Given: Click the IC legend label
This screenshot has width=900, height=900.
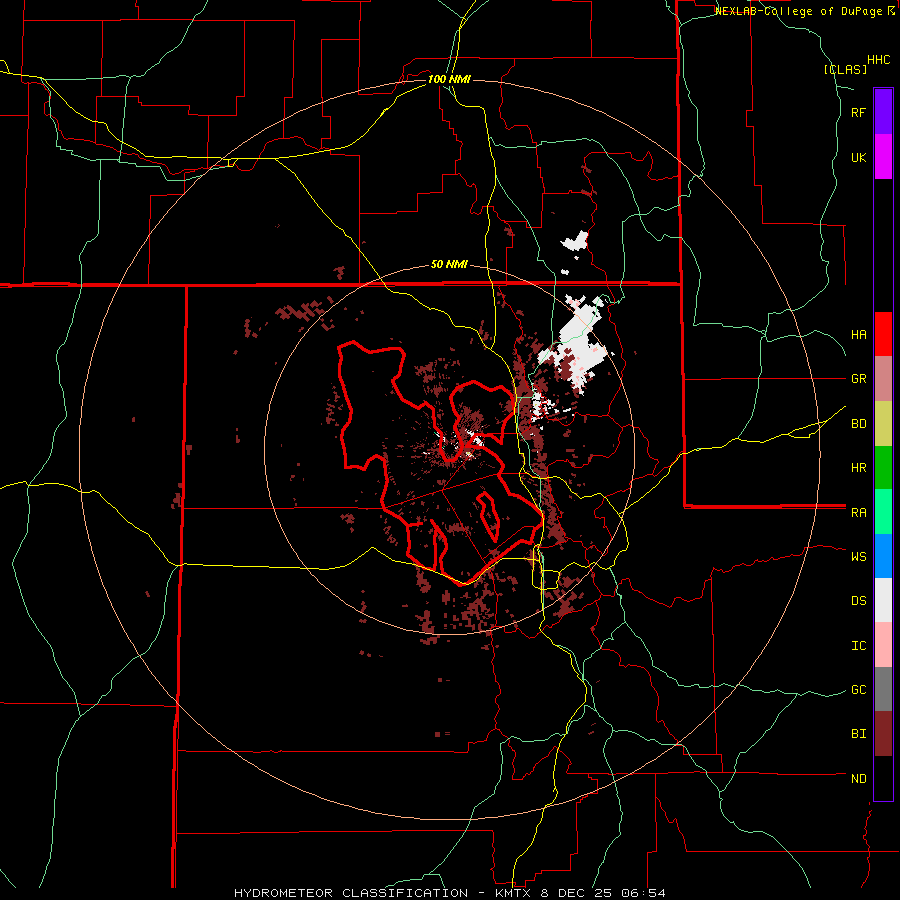Looking at the screenshot, I should click(x=858, y=646).
